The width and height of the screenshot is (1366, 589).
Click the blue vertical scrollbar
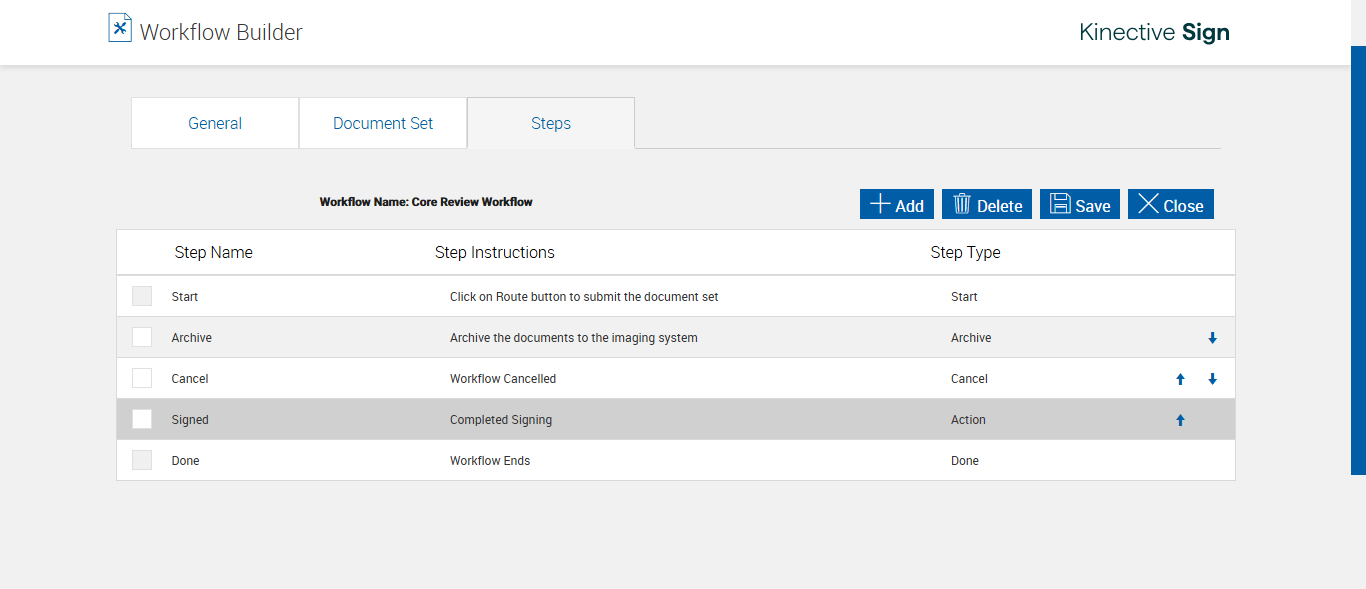[1358, 260]
